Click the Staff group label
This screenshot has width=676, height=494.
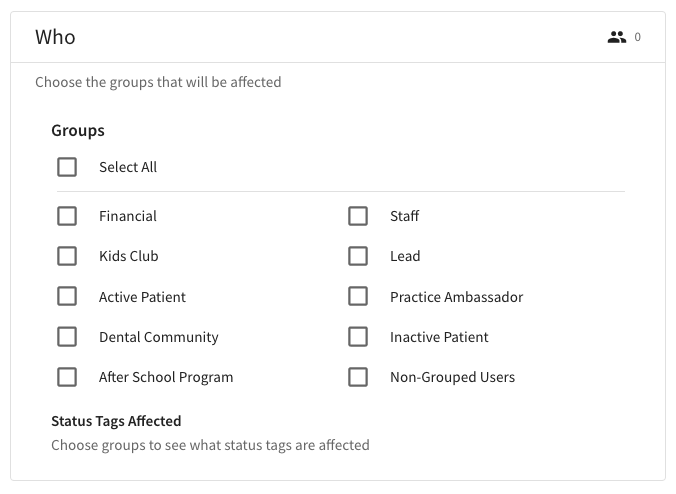tap(405, 216)
